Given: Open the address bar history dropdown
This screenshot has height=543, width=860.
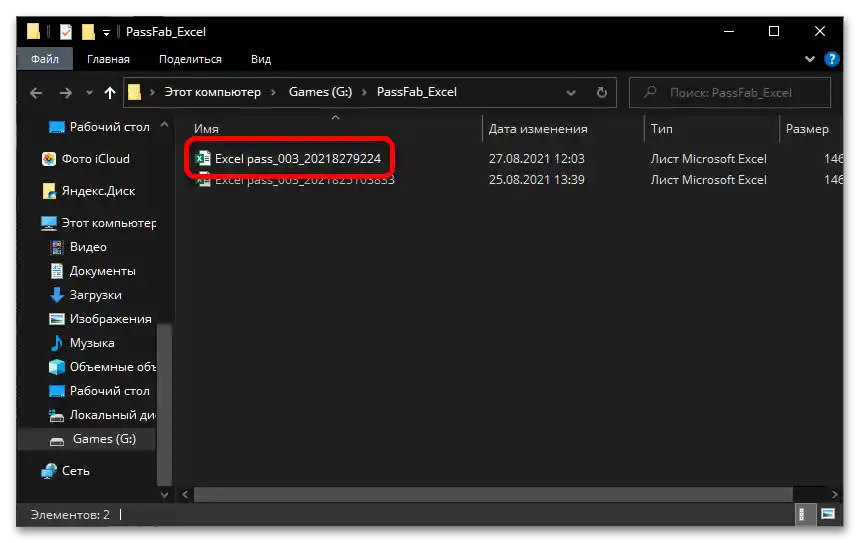Looking at the screenshot, I should coord(570,93).
